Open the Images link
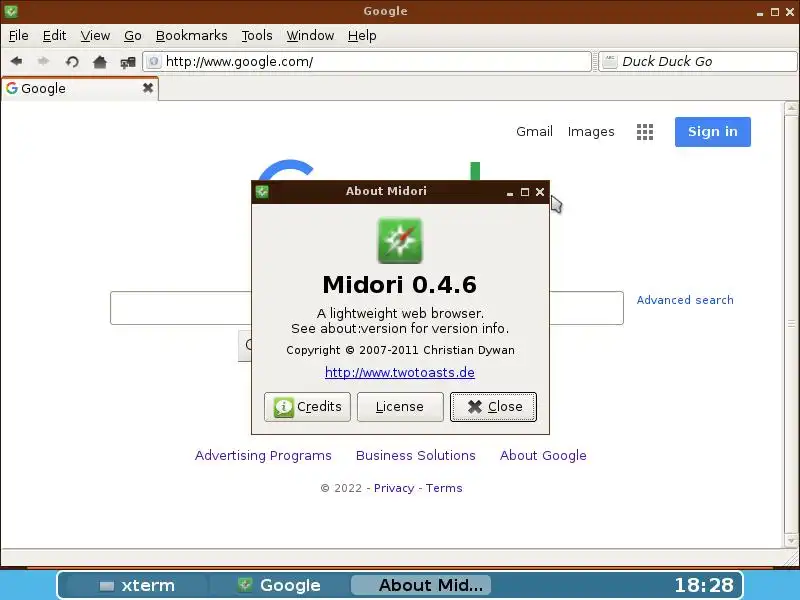The height and width of the screenshot is (600, 800). click(591, 132)
